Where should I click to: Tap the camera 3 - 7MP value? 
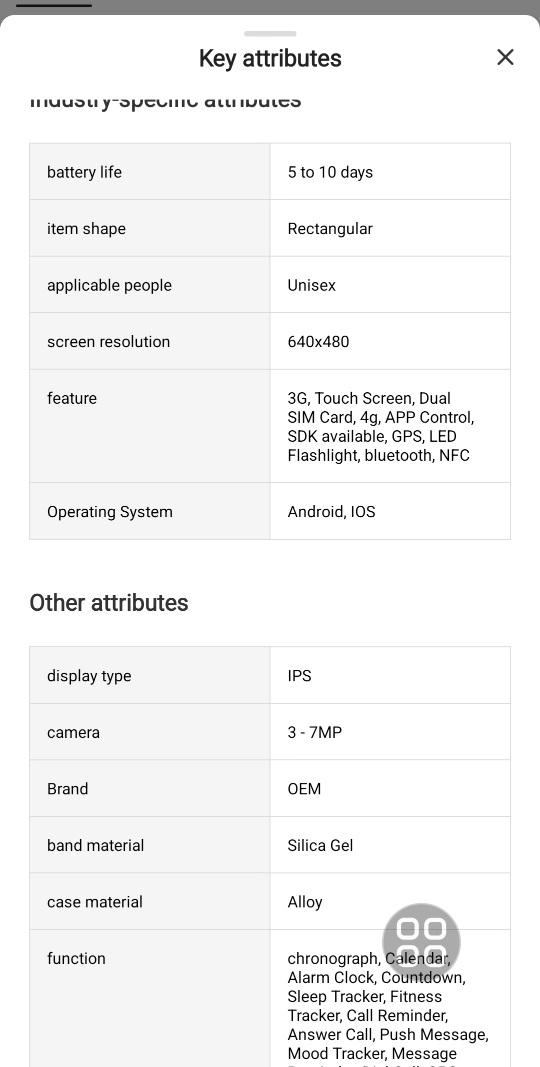pyautogui.click(x=315, y=732)
